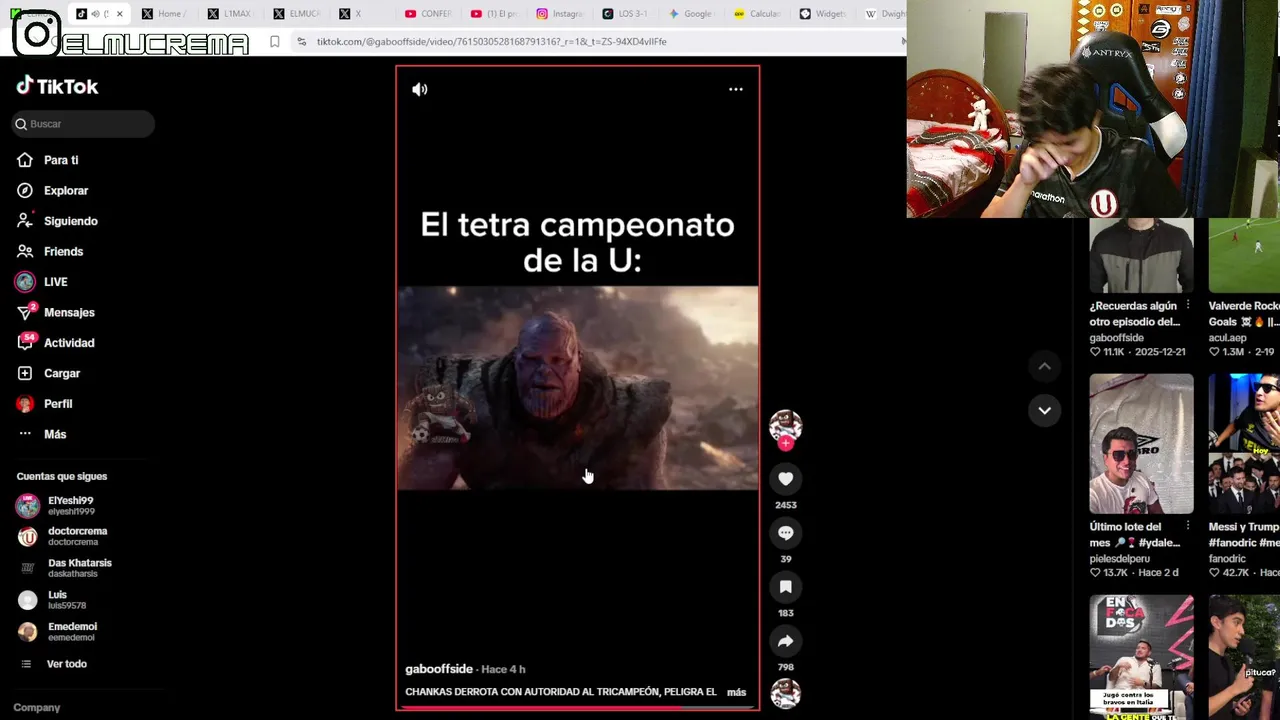Open 'Último lote del mes' video thumbnail
The image size is (1280, 720).
coord(1141,444)
